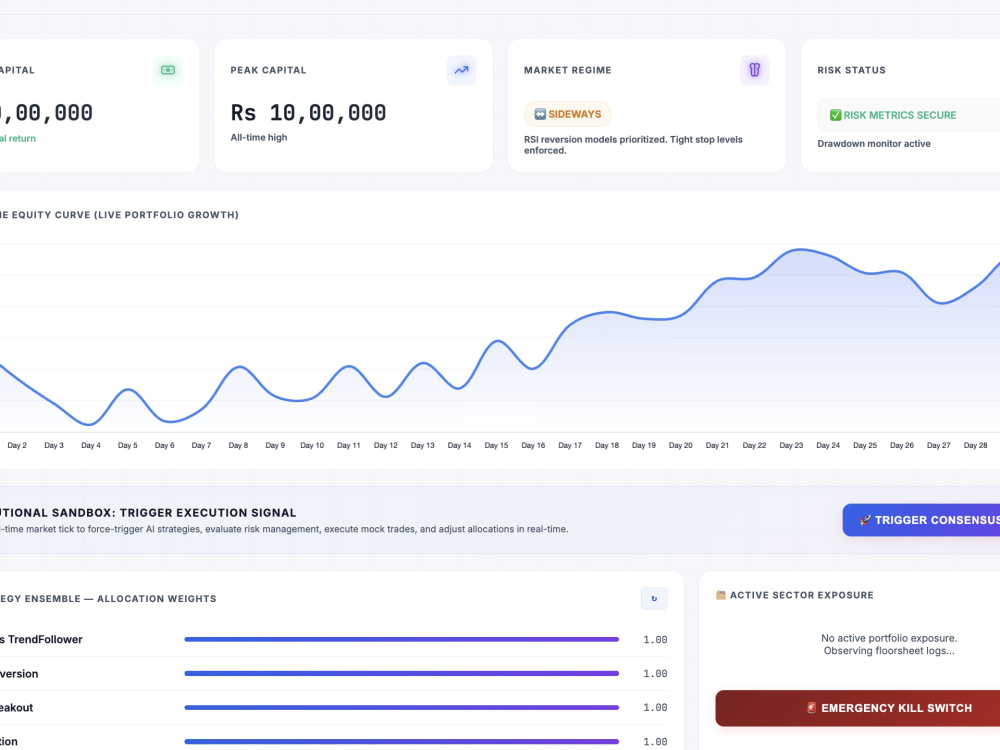
Task: Click the 'PEAK CAPITAL' card heading
Action: 268,70
